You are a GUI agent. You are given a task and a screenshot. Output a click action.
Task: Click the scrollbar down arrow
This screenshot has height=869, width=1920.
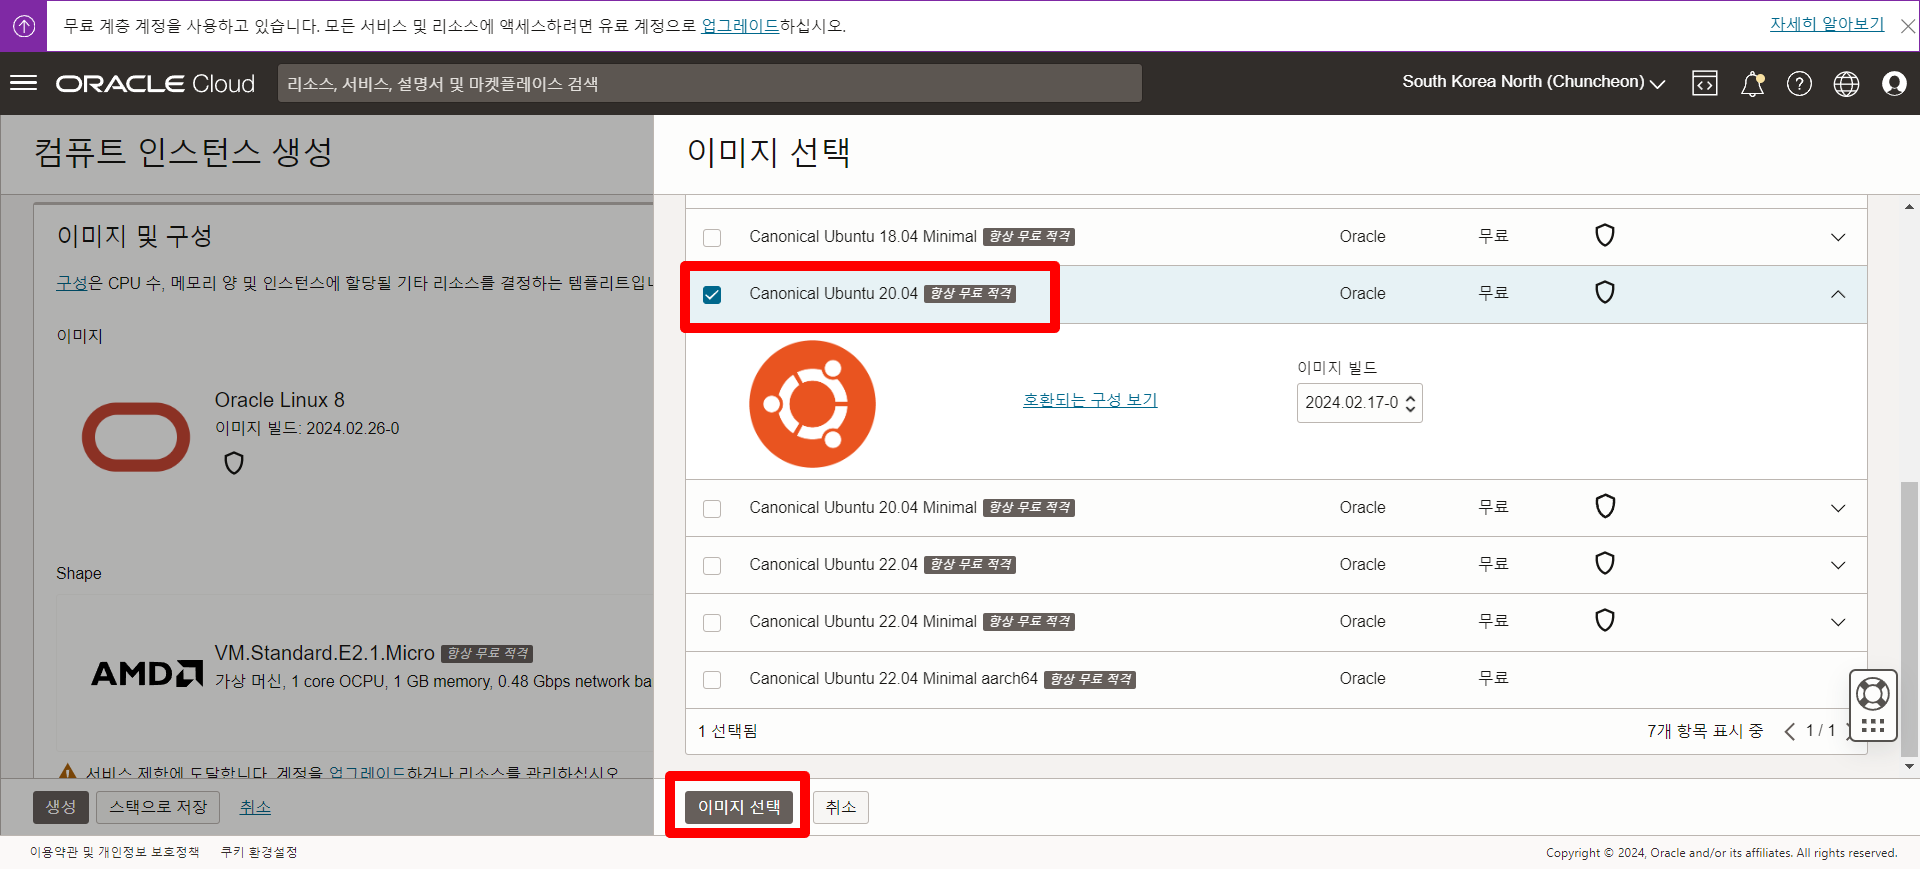click(1909, 767)
